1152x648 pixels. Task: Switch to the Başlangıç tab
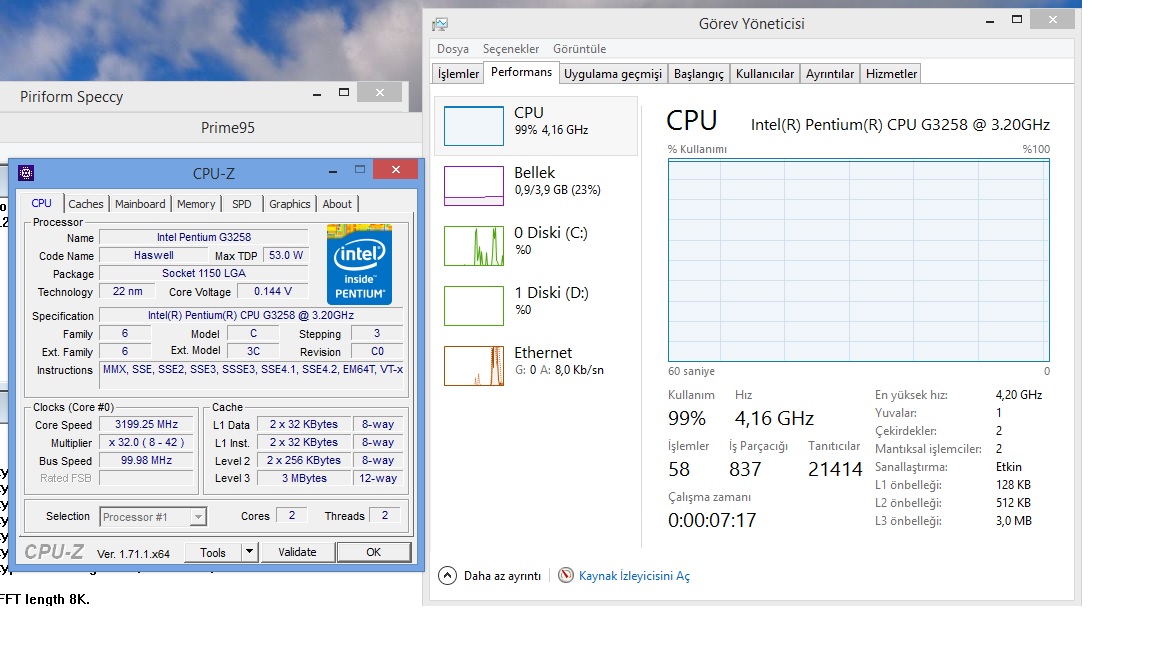[699, 73]
